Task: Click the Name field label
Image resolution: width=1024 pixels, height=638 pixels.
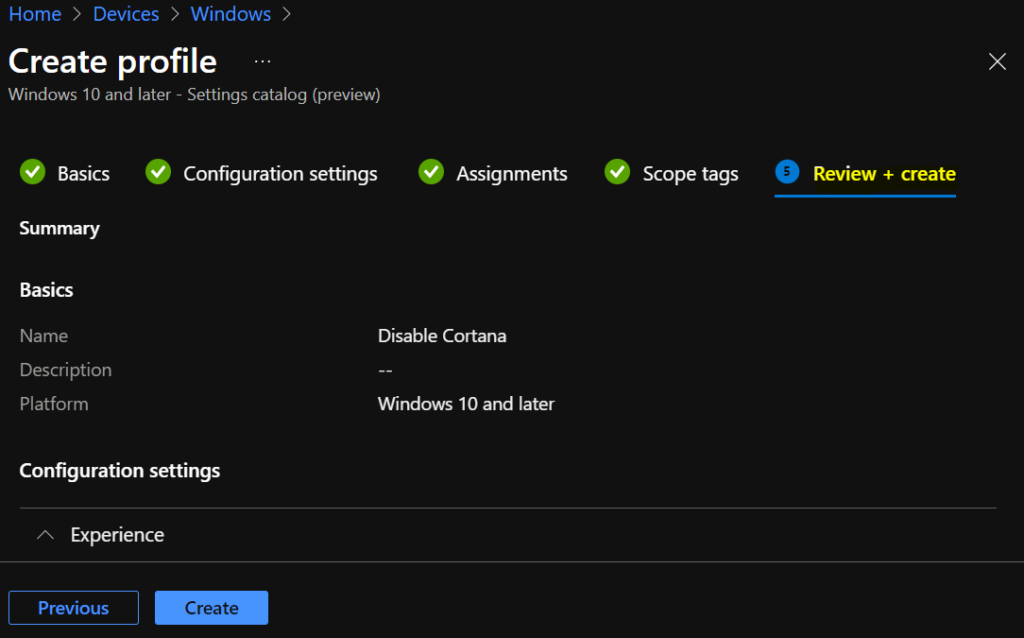Action: click(44, 336)
